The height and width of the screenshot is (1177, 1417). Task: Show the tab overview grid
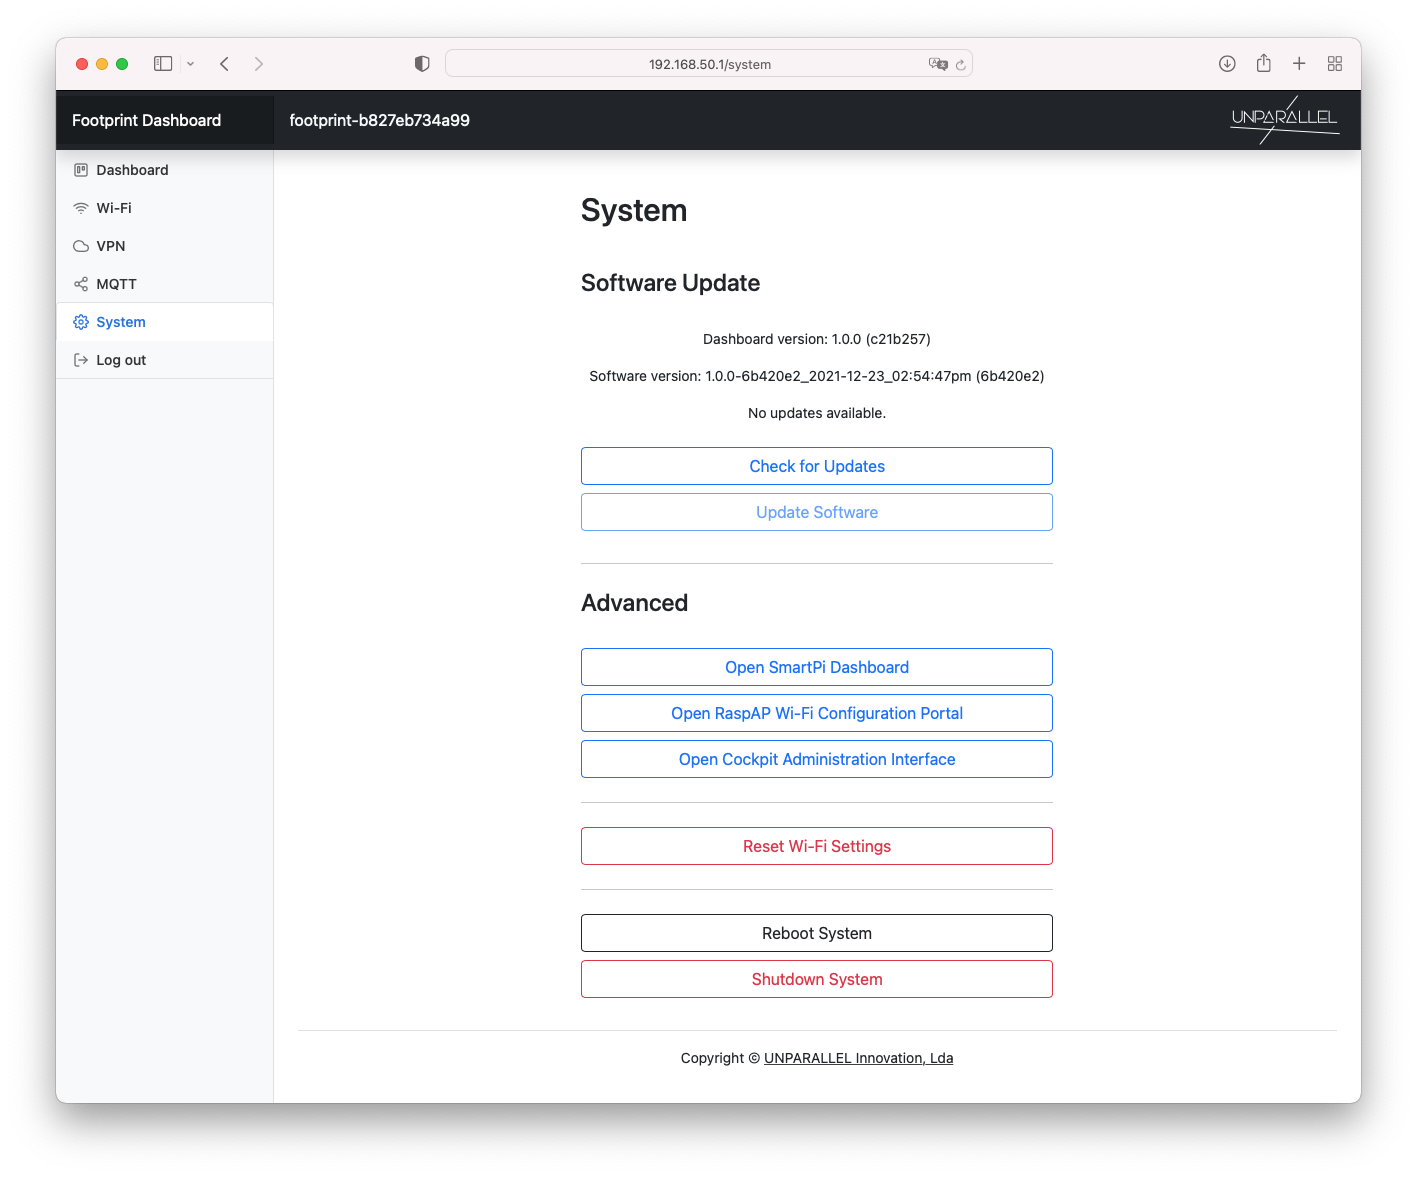(1335, 64)
